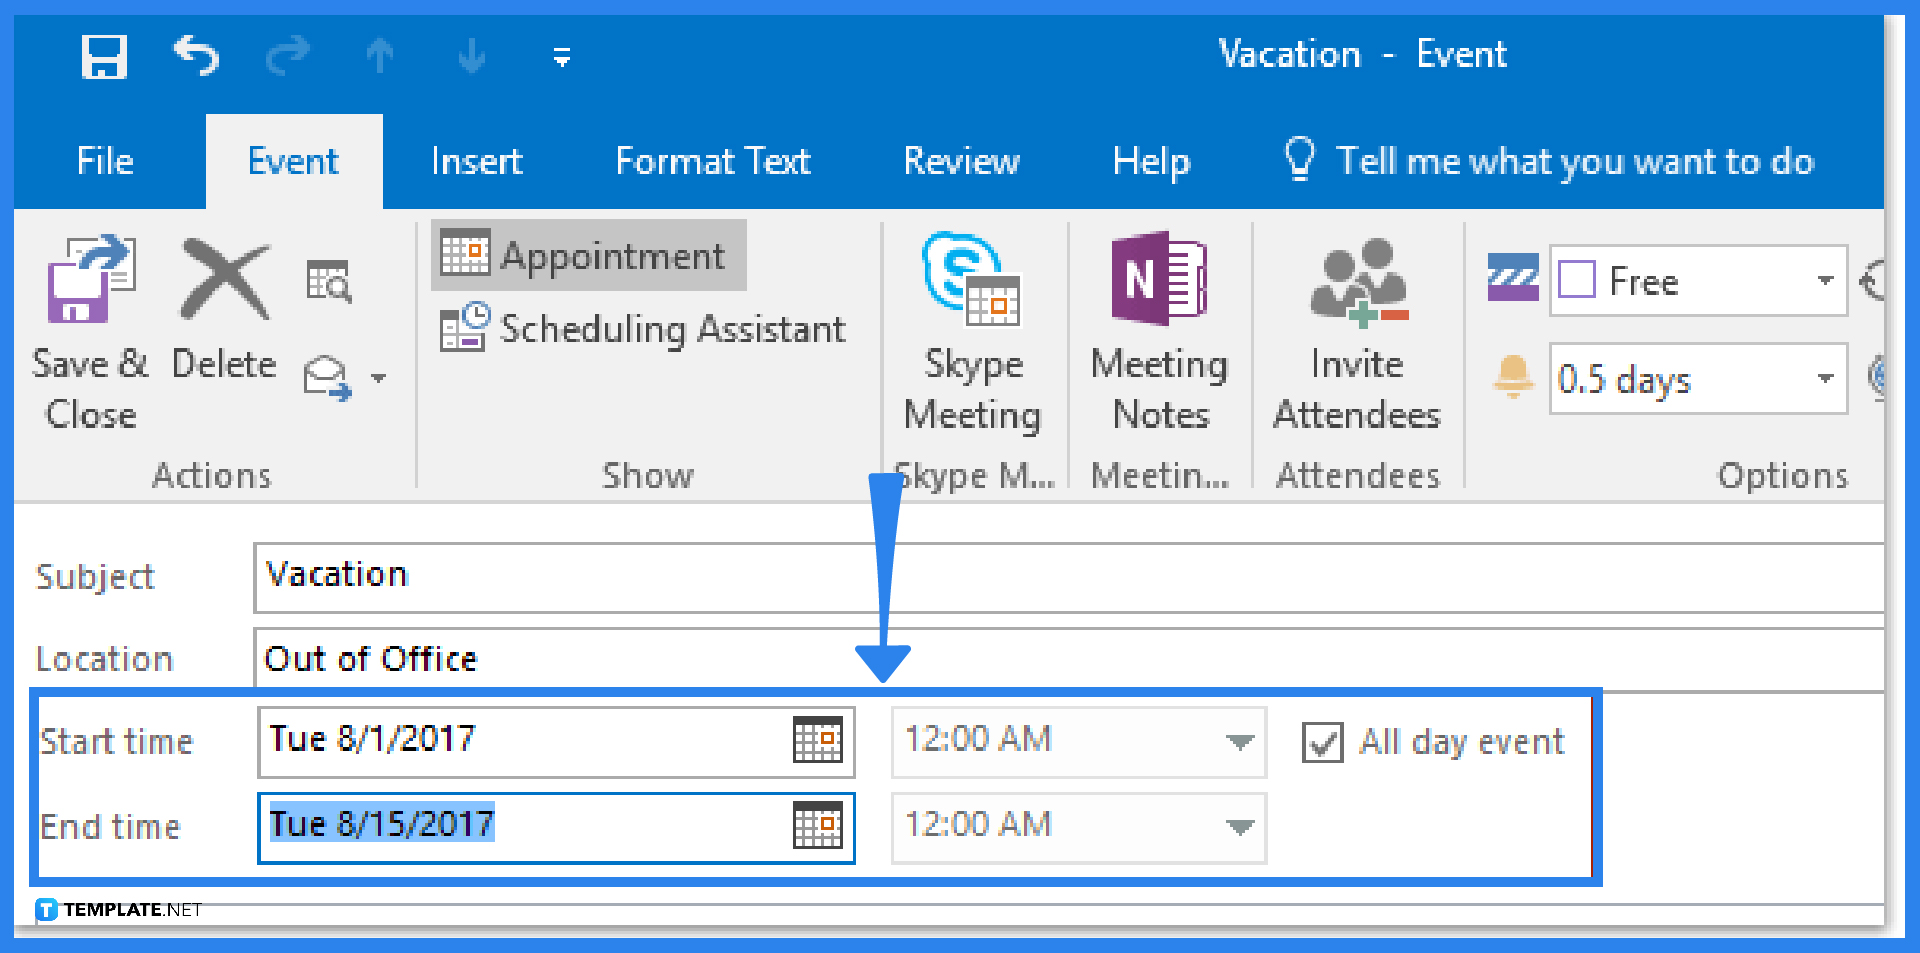Click the Forward envelope icon

[328, 378]
